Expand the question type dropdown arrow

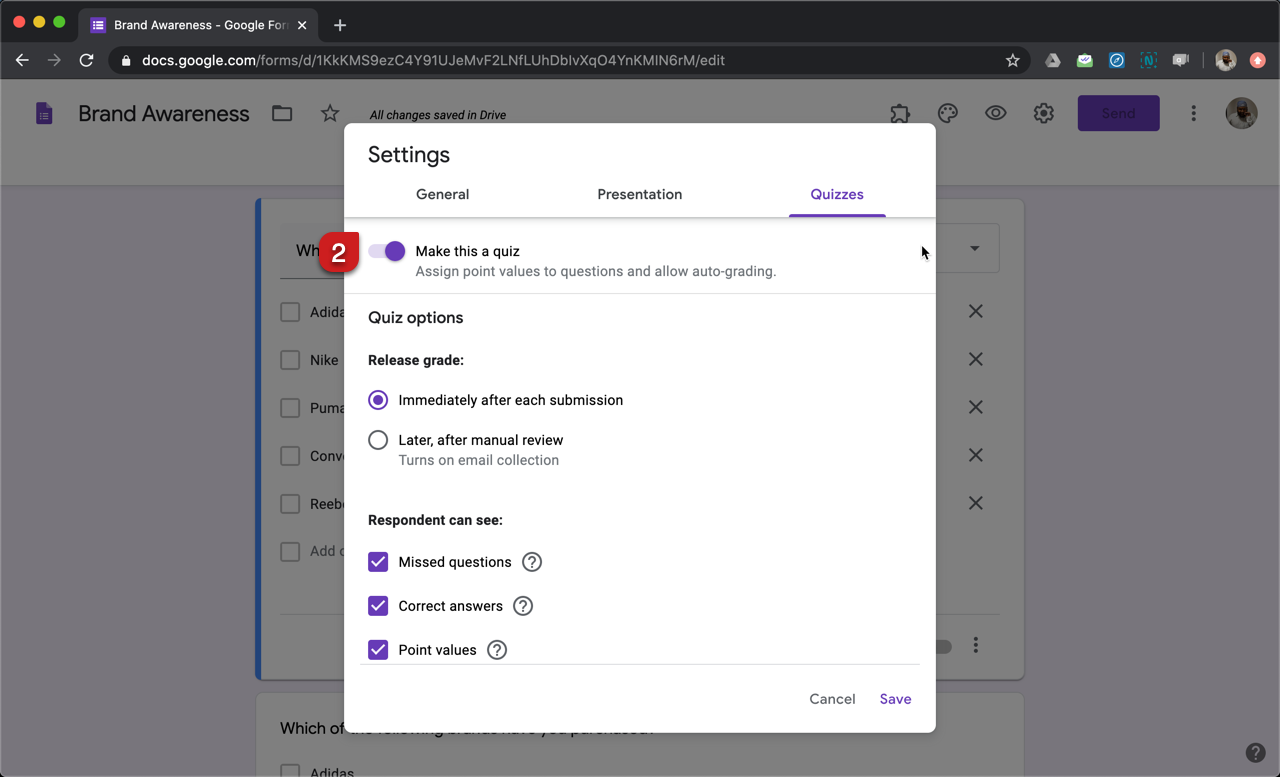pos(975,248)
